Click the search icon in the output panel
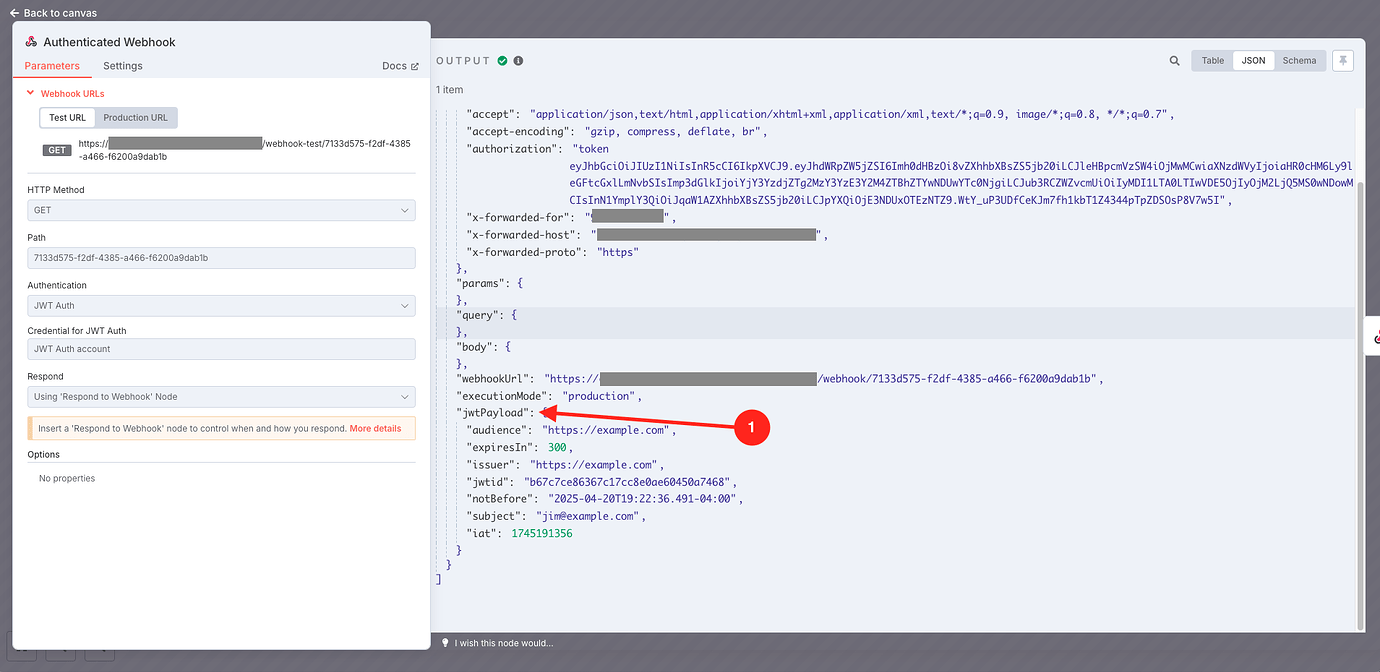Viewport: 1380px width, 672px height. tap(1174, 60)
